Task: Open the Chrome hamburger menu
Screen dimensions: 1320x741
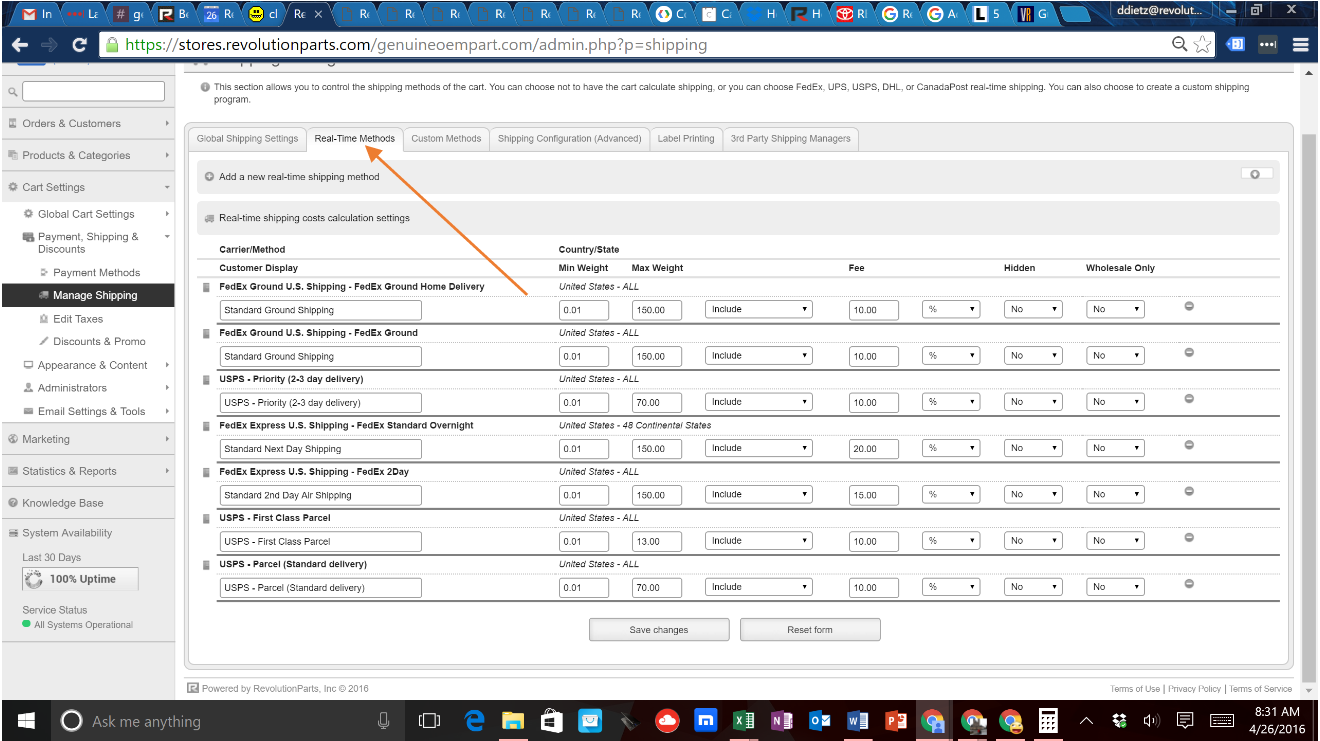Action: point(1300,45)
